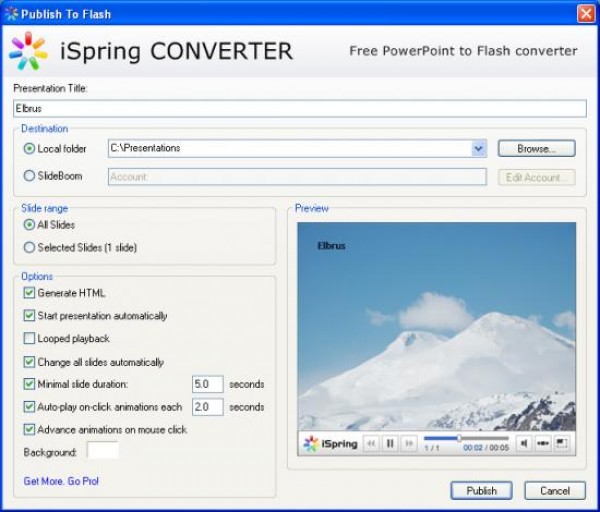This screenshot has height=512, width=600.
Task: Rewind to the previous slide in preview
Action: [x=371, y=444]
